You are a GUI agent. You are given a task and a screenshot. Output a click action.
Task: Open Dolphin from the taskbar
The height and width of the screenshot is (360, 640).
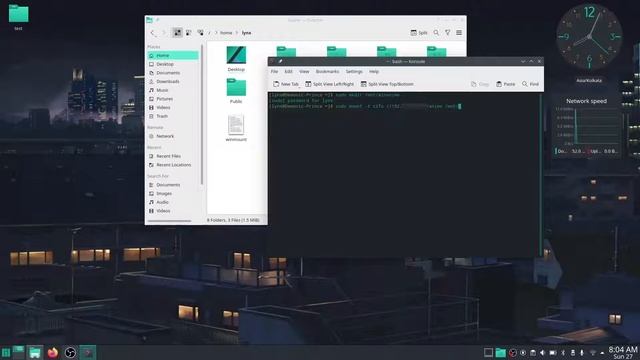35,352
